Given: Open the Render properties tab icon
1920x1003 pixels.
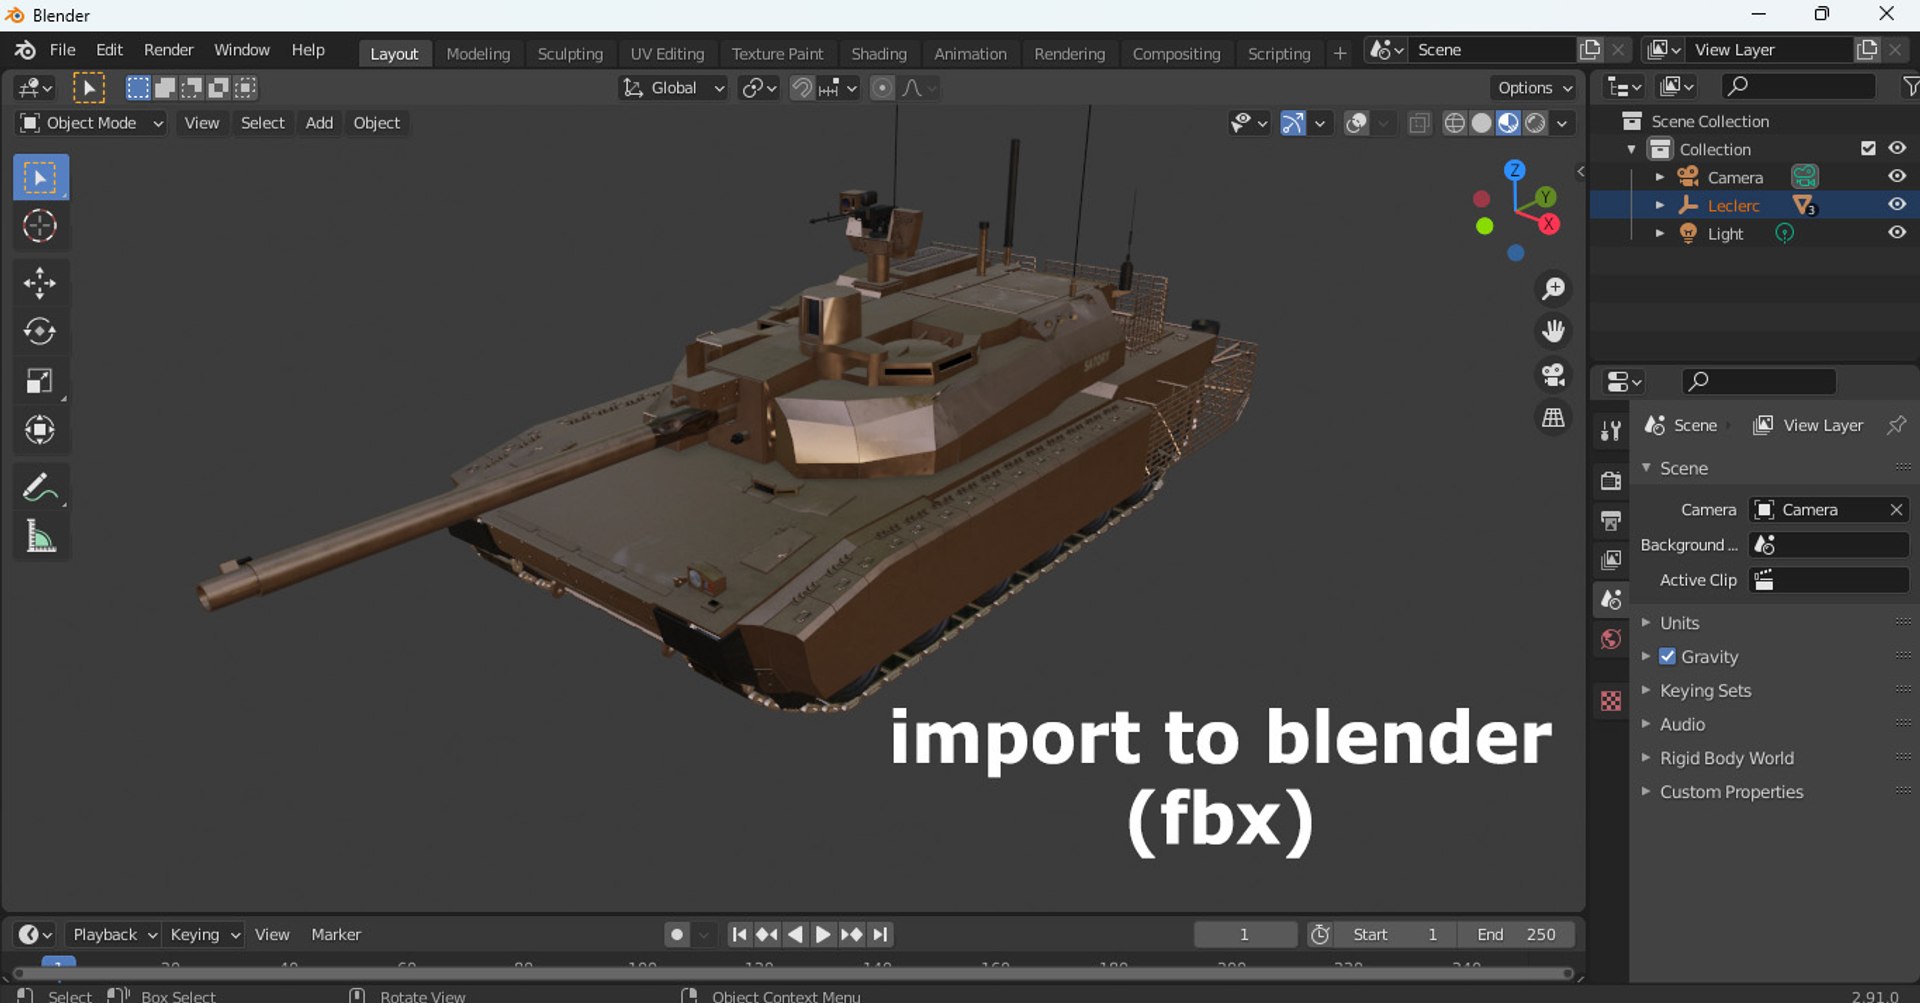Looking at the screenshot, I should tap(1610, 481).
